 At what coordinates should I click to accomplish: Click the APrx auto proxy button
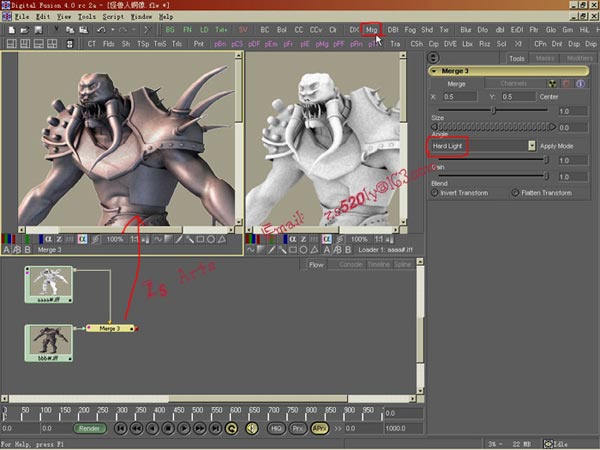coord(320,429)
